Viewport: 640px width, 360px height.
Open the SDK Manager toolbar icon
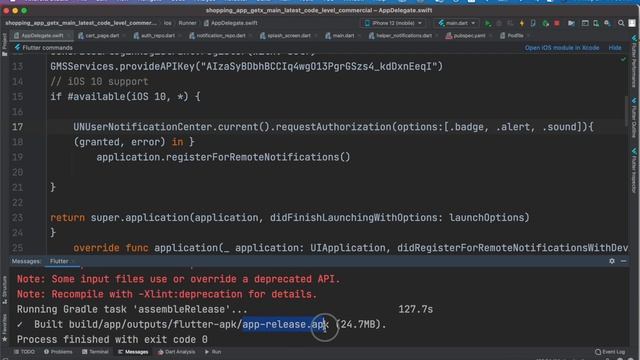tap(607, 23)
